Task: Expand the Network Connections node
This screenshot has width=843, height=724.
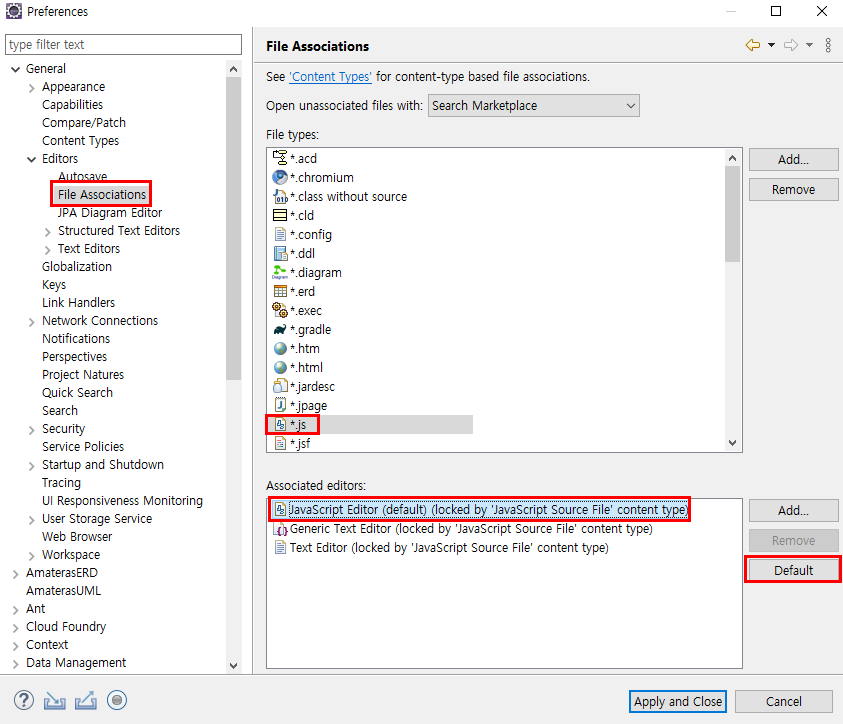Action: pyautogui.click(x=32, y=321)
